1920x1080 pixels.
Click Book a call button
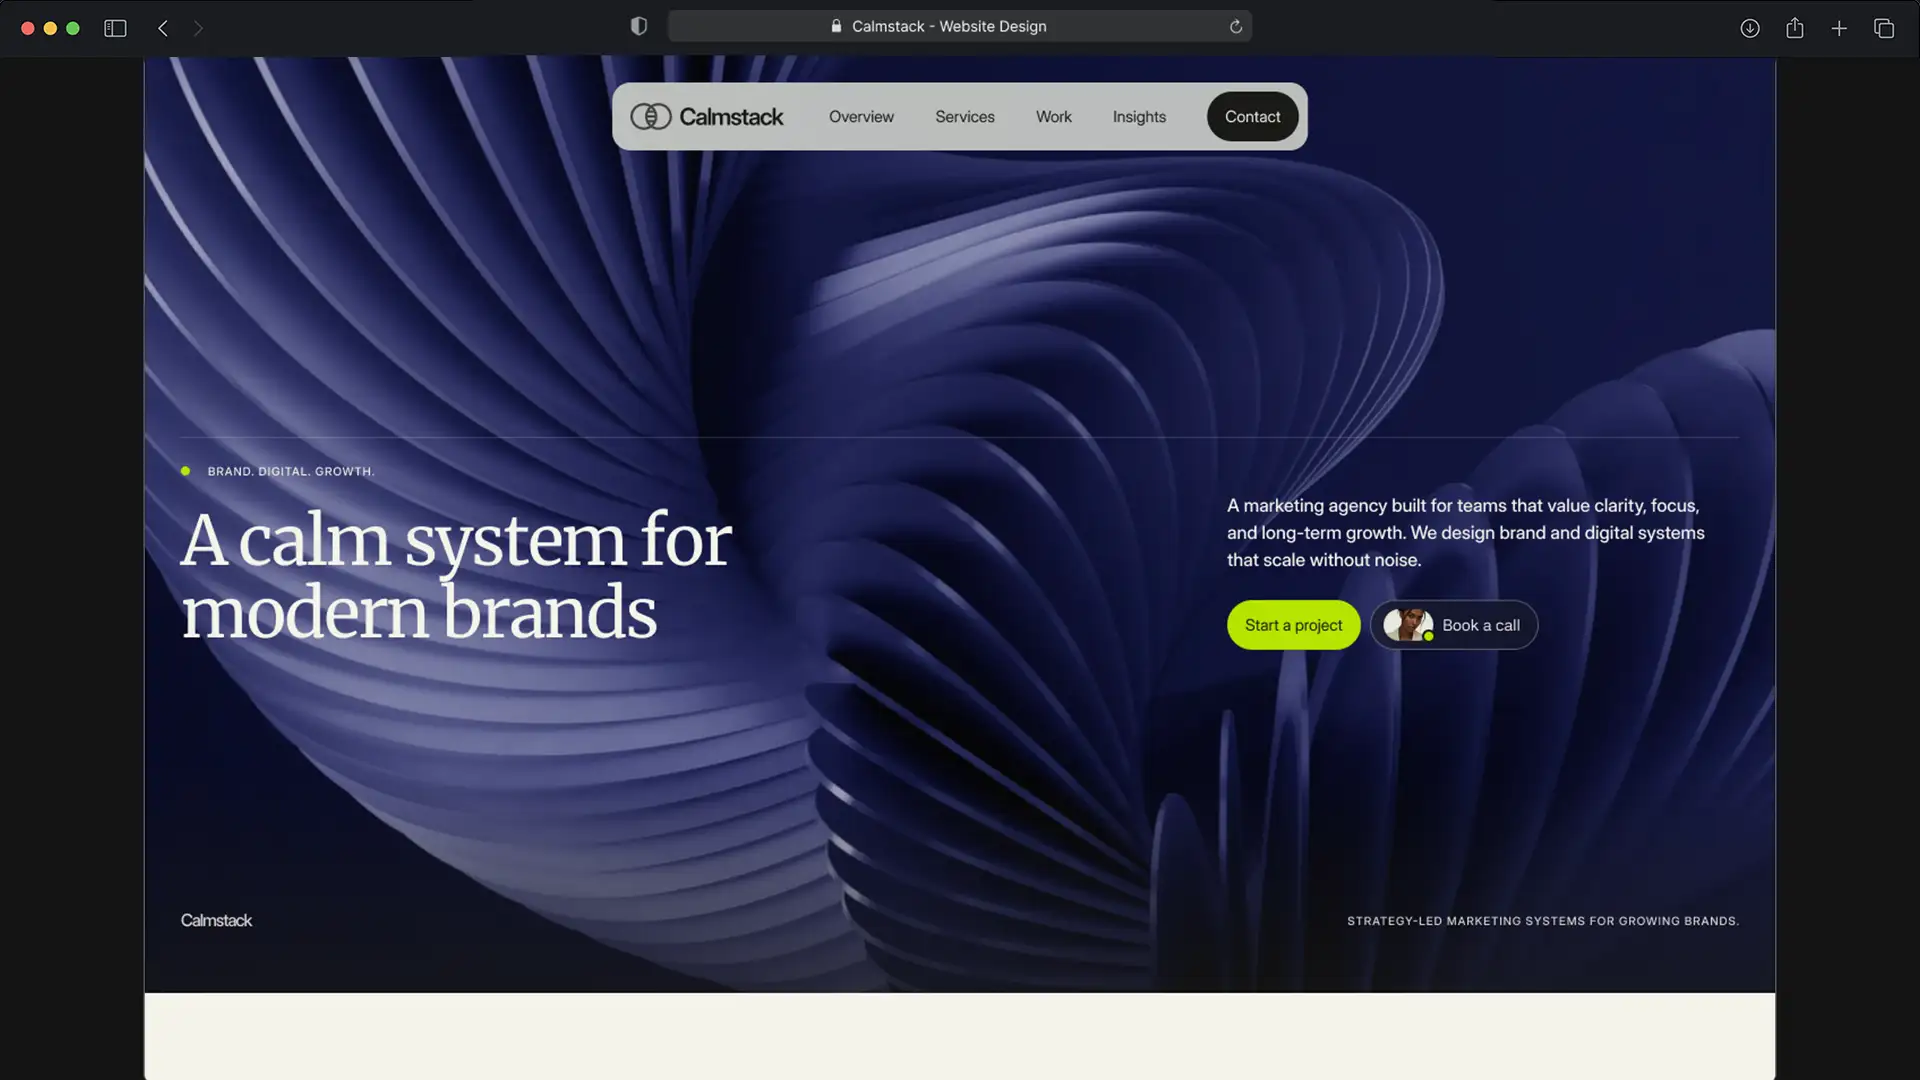click(1480, 625)
